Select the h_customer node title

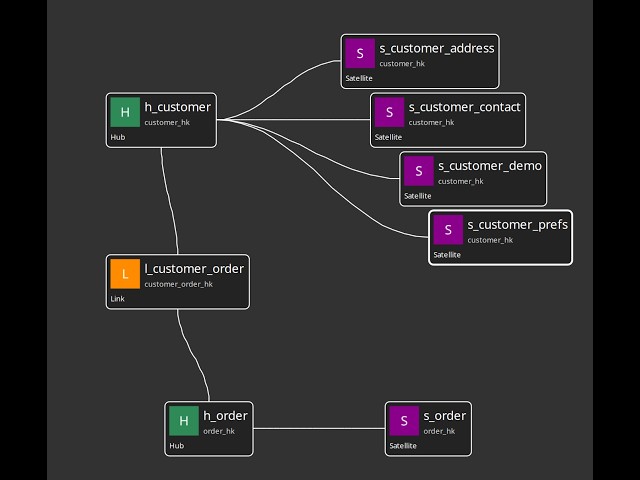178,107
